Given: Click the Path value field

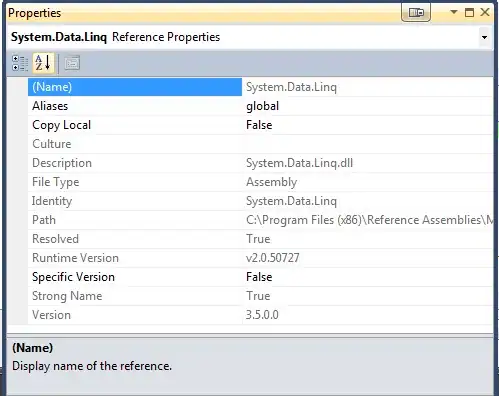Looking at the screenshot, I should pos(367,220).
